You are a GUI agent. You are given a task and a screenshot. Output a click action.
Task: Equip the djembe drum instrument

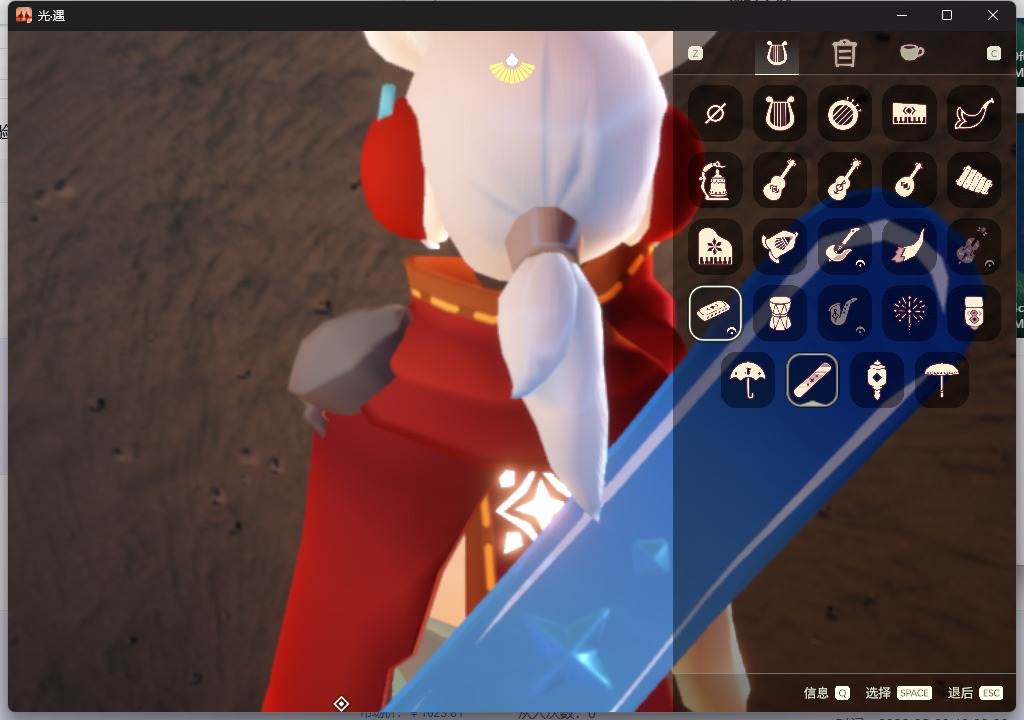pyautogui.click(x=780, y=314)
